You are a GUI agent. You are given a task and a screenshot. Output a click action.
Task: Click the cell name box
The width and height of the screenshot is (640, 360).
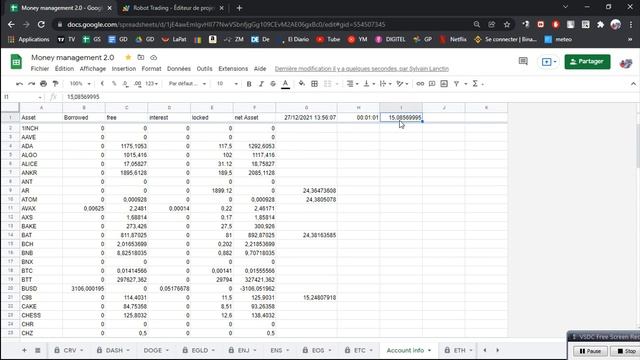tap(22, 97)
